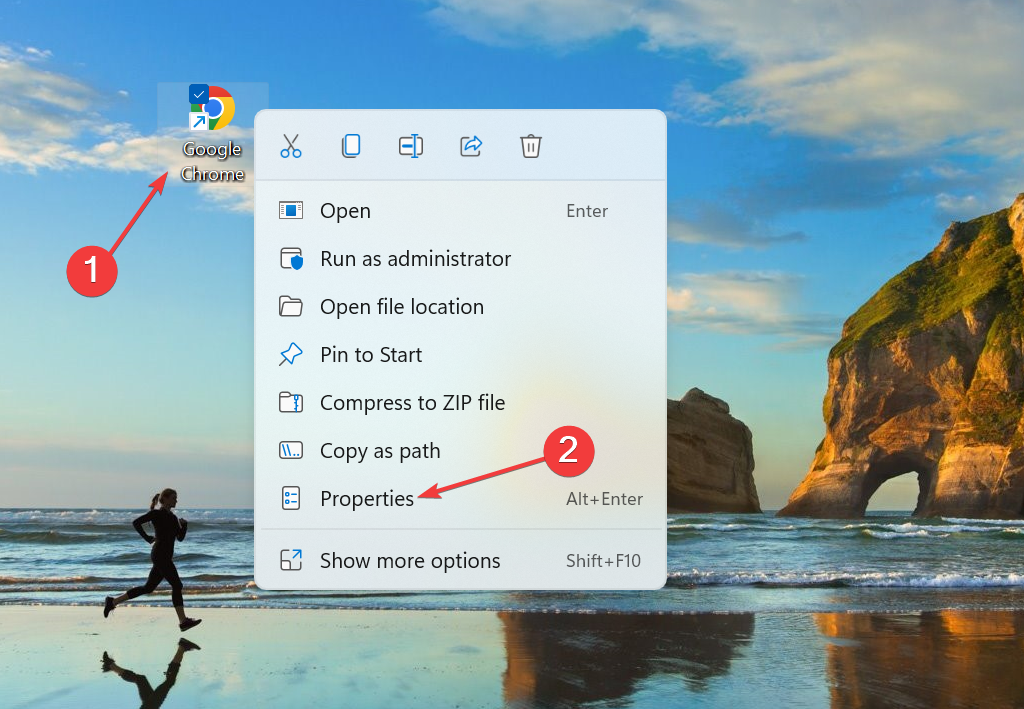The width and height of the screenshot is (1024, 709).
Task: Pin Chrome to Start
Action: tap(370, 354)
